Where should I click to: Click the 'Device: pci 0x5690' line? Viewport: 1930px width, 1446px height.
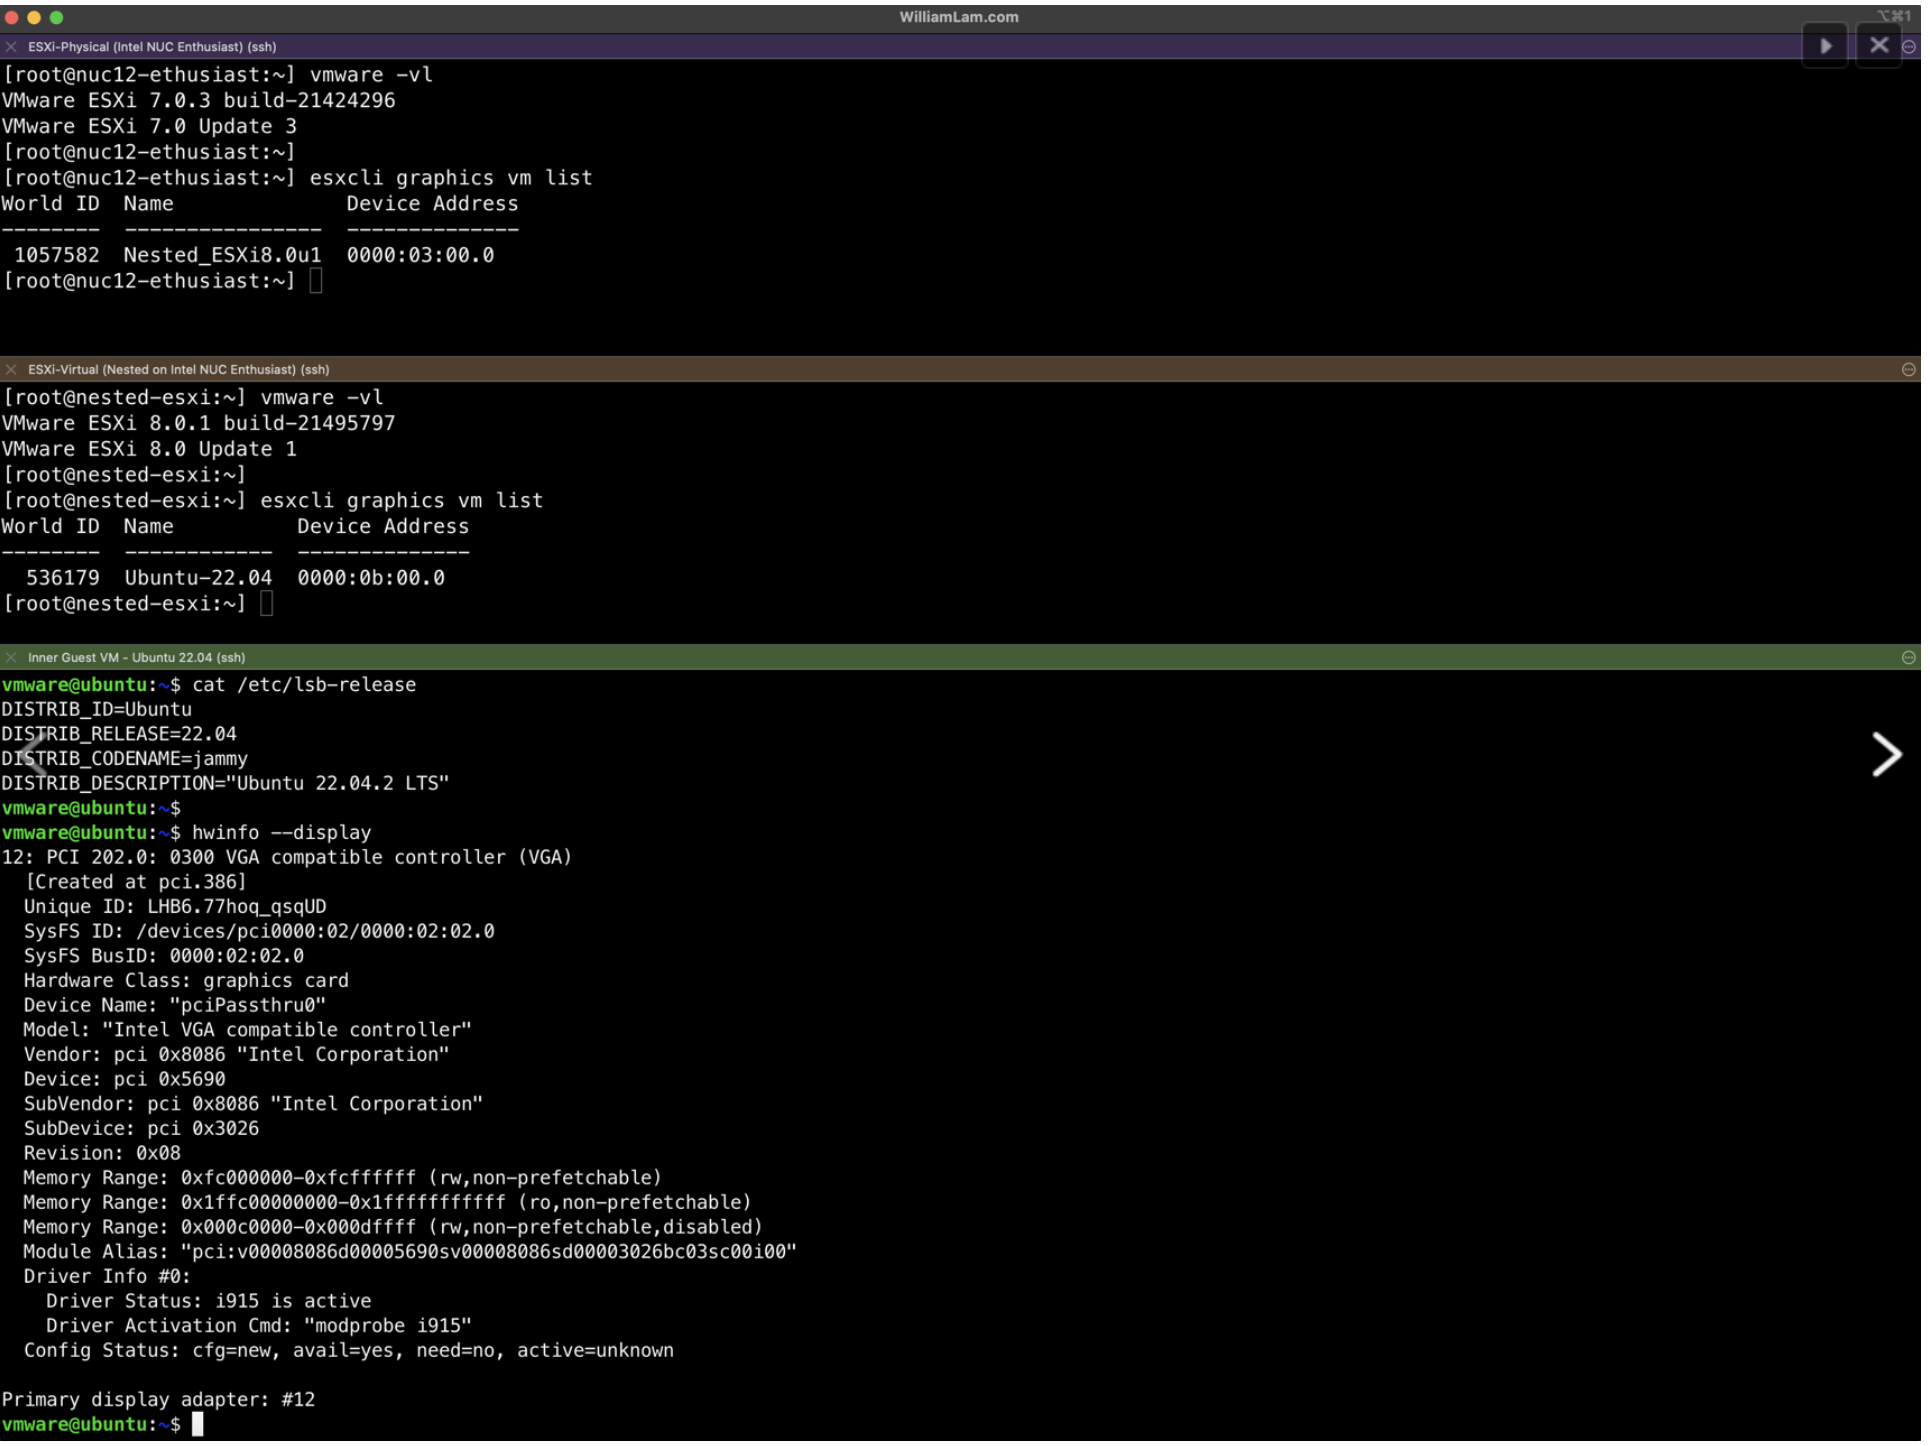125,1082
